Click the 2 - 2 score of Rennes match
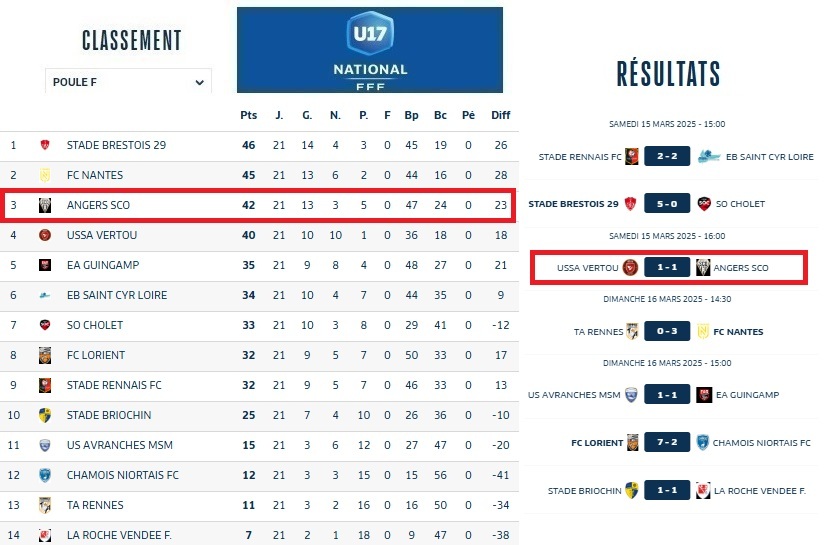The height and width of the screenshot is (545, 831). pos(667,156)
